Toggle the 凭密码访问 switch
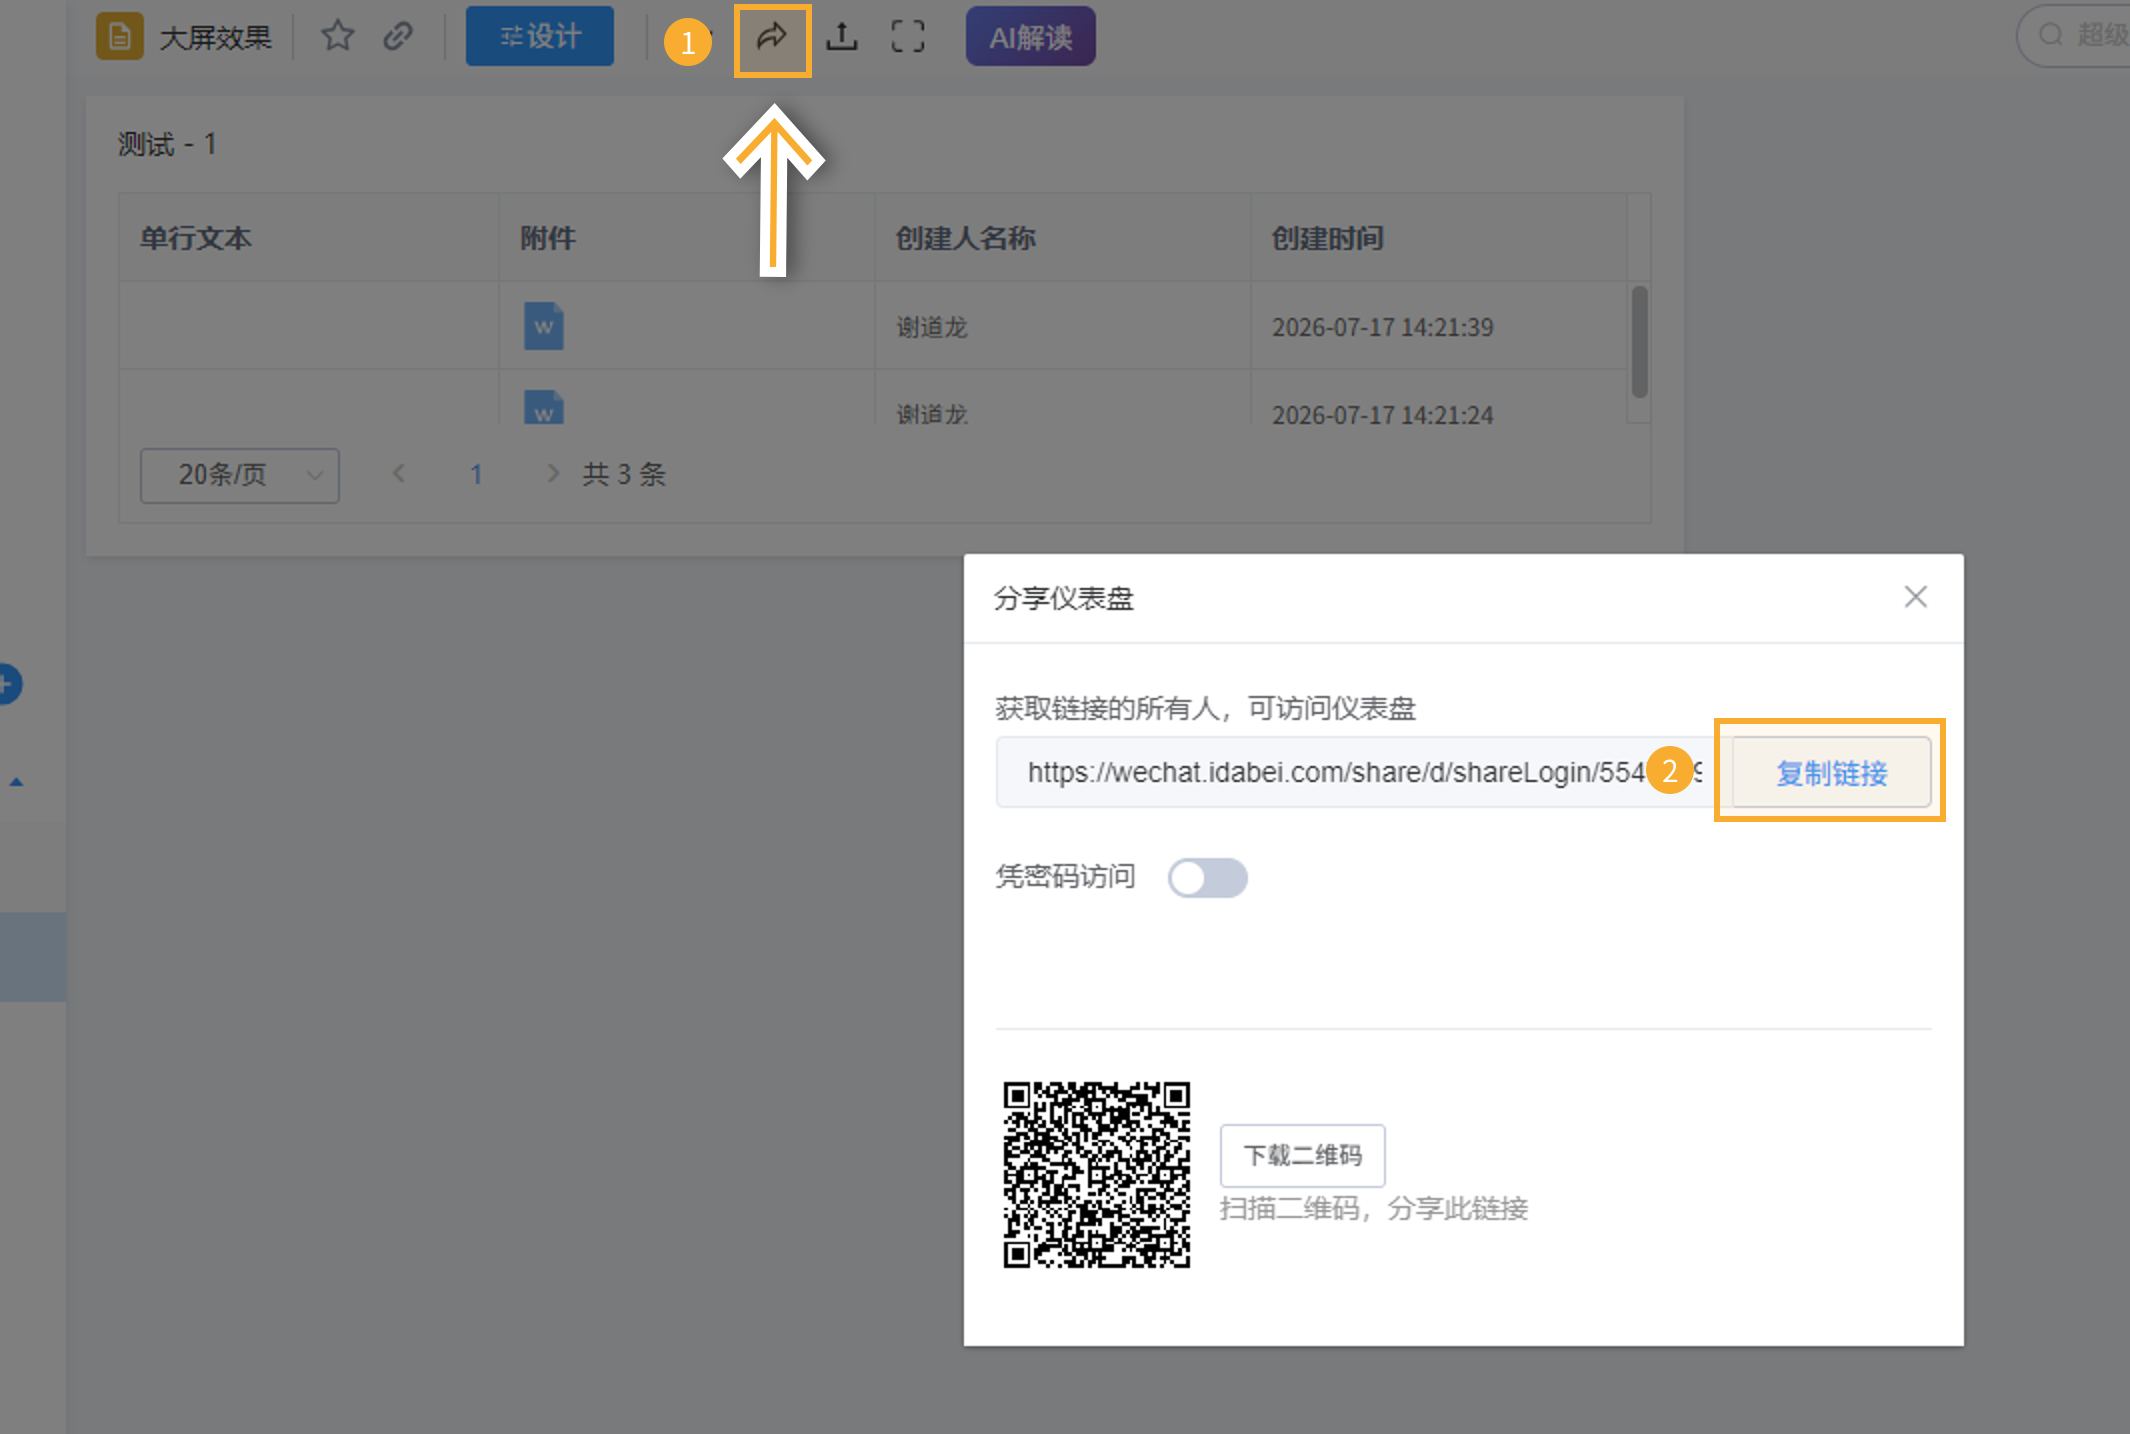Viewport: 2130px width, 1434px height. (x=1208, y=878)
